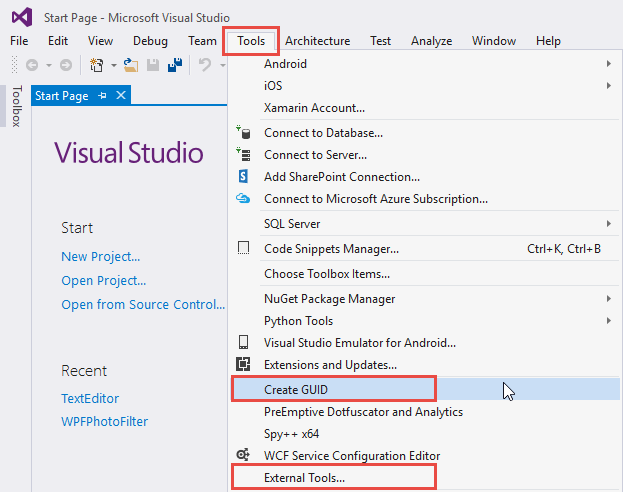Screen dimensions: 623x492
Task: Open the View menu
Action: tap(101, 41)
